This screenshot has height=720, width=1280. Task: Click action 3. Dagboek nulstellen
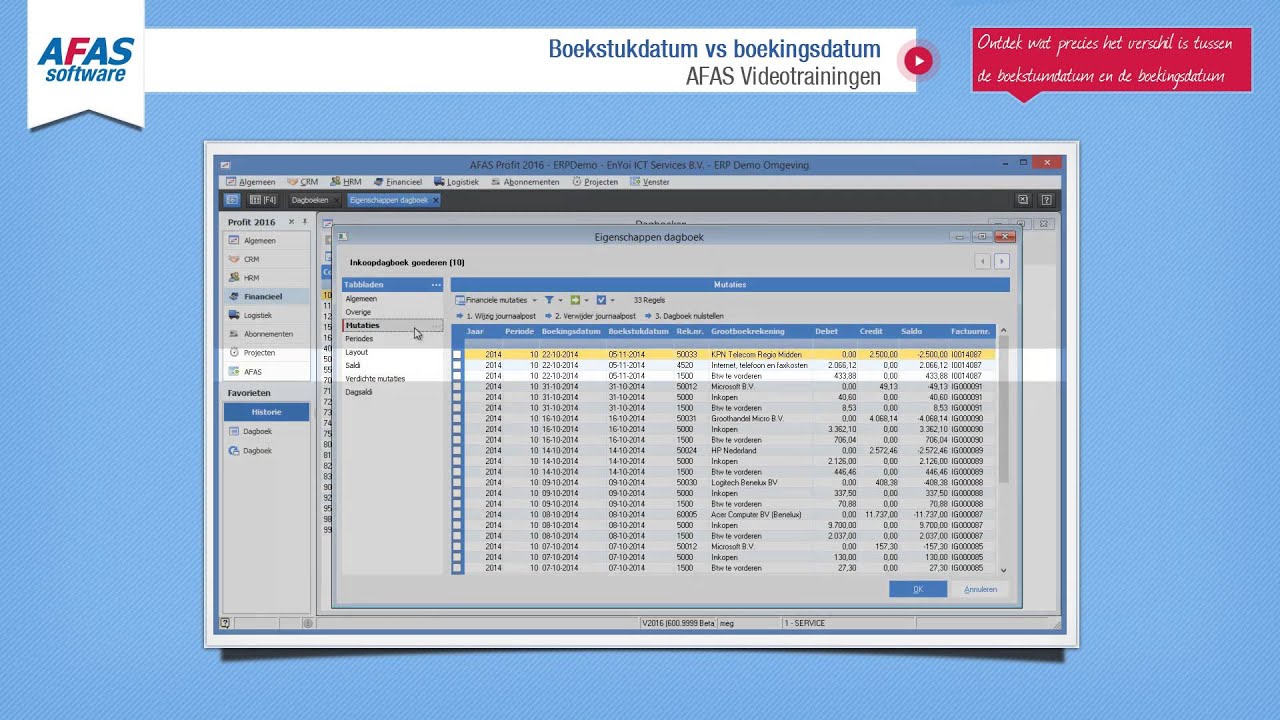(x=684, y=316)
